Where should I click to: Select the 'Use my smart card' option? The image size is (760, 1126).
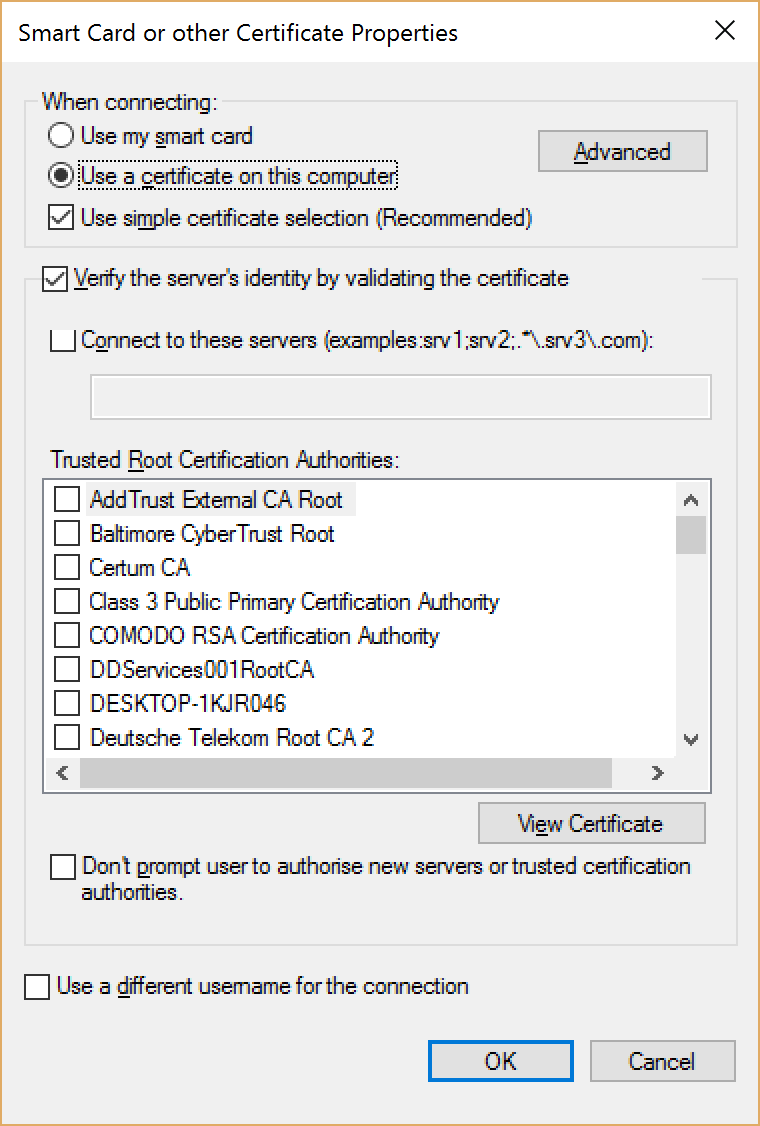[x=62, y=136]
